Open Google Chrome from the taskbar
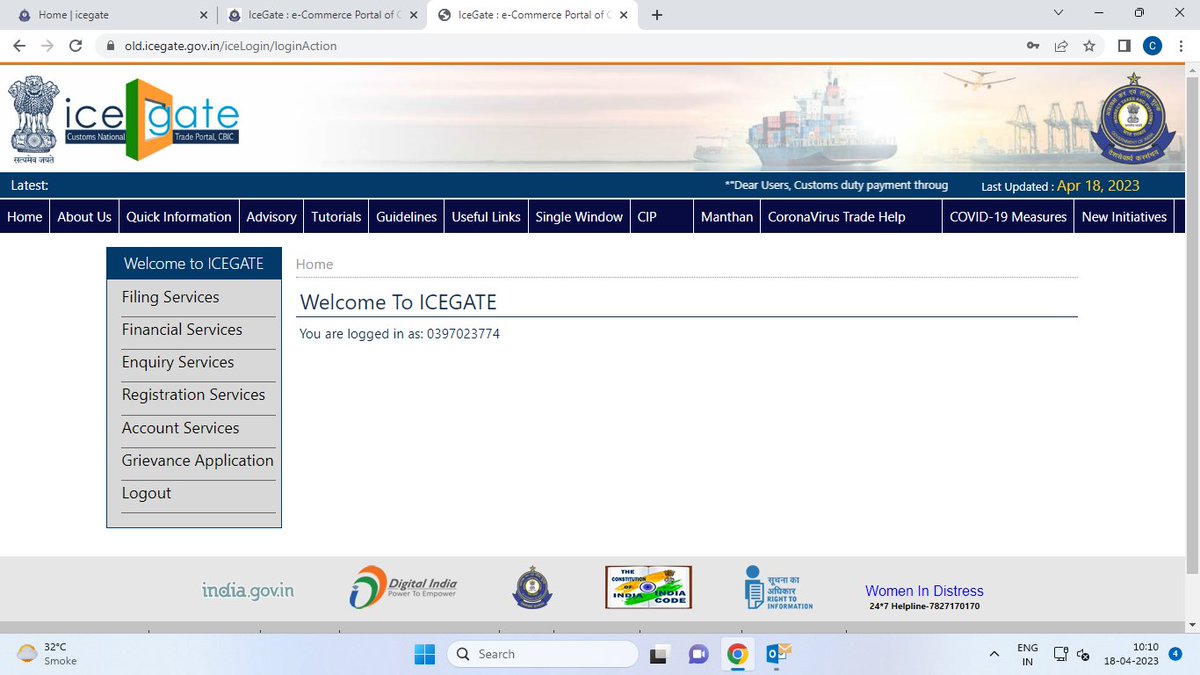The width and height of the screenshot is (1200, 675). click(738, 654)
